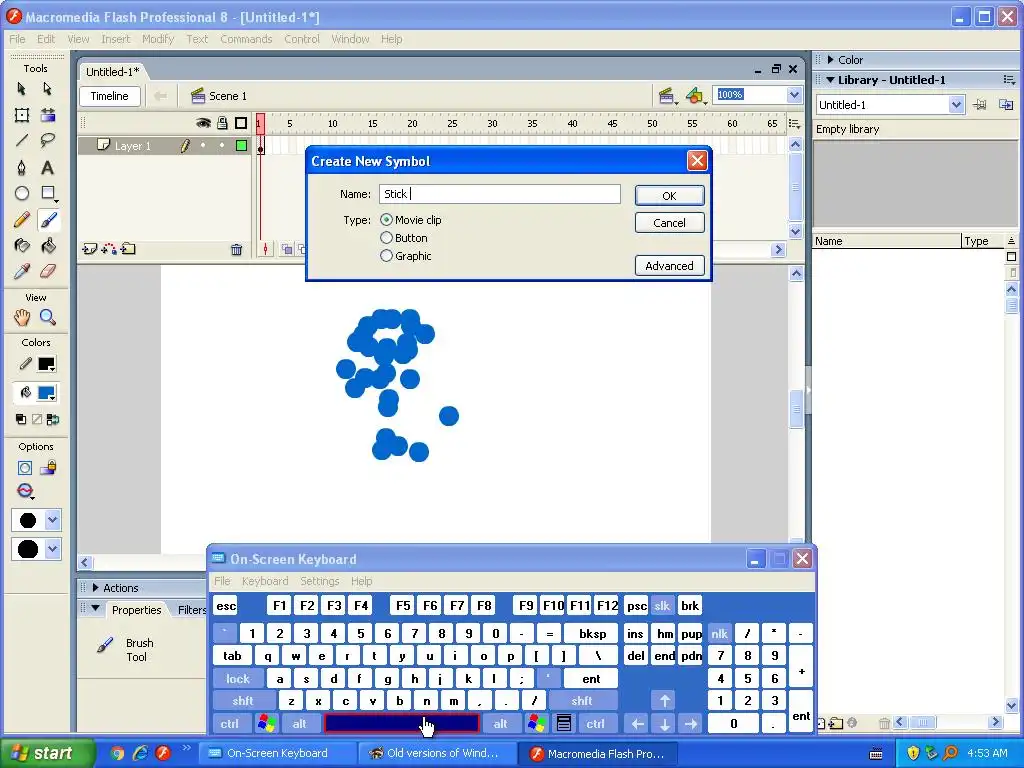Click the blue fill color swatch
This screenshot has width=1024, height=768.
click(46, 392)
